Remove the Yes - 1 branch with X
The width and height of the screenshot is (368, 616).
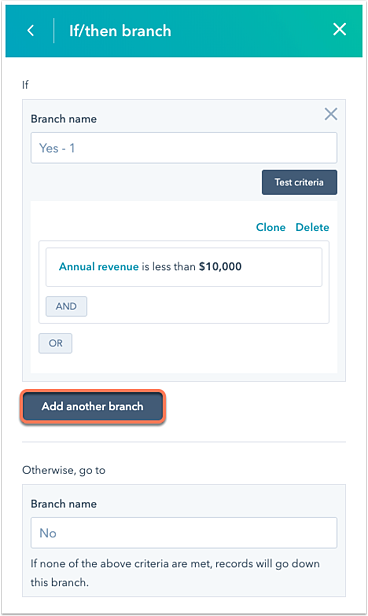331,114
